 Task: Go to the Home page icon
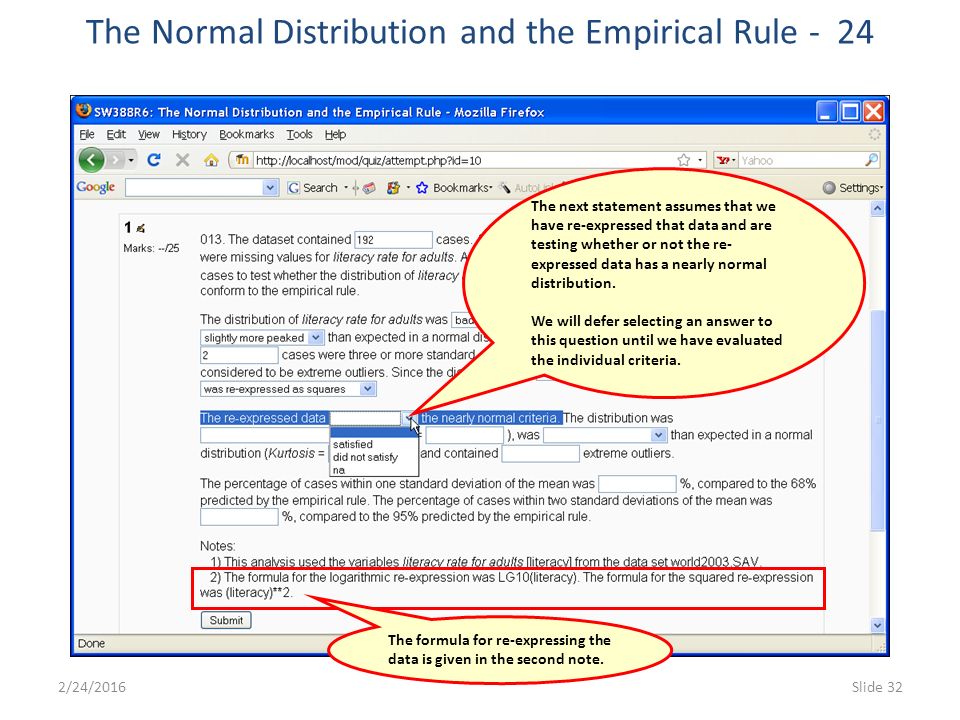[x=211, y=160]
